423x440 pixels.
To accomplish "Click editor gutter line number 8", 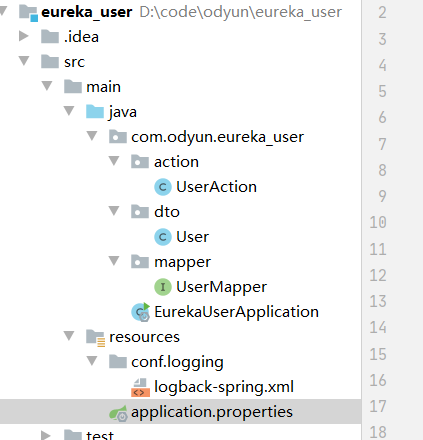I will click(x=382, y=170).
